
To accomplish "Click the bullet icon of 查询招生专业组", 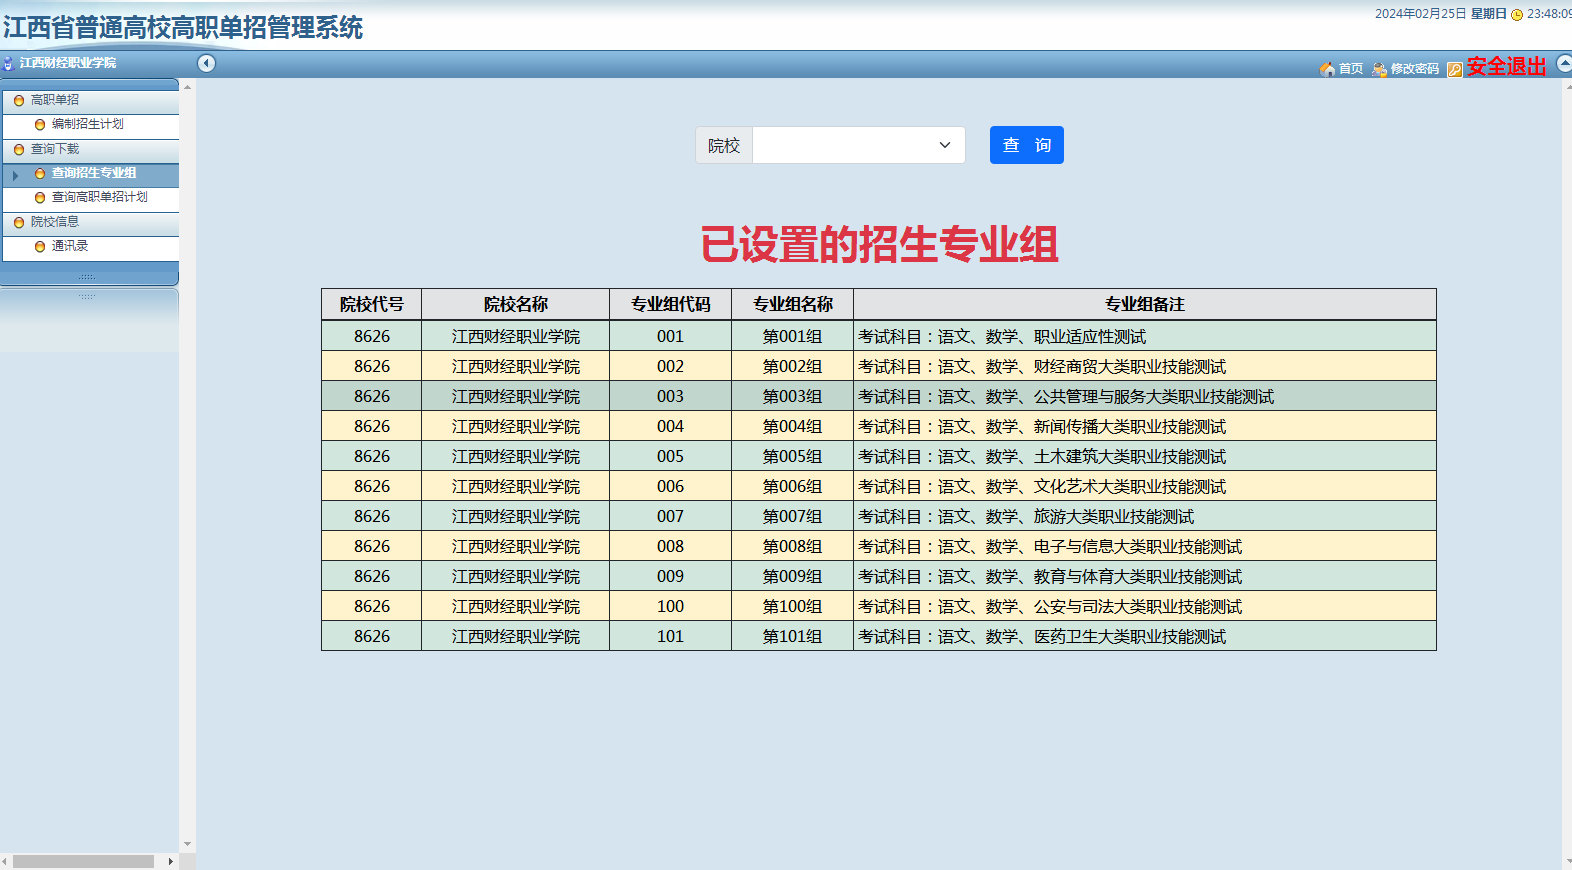I will (x=40, y=174).
